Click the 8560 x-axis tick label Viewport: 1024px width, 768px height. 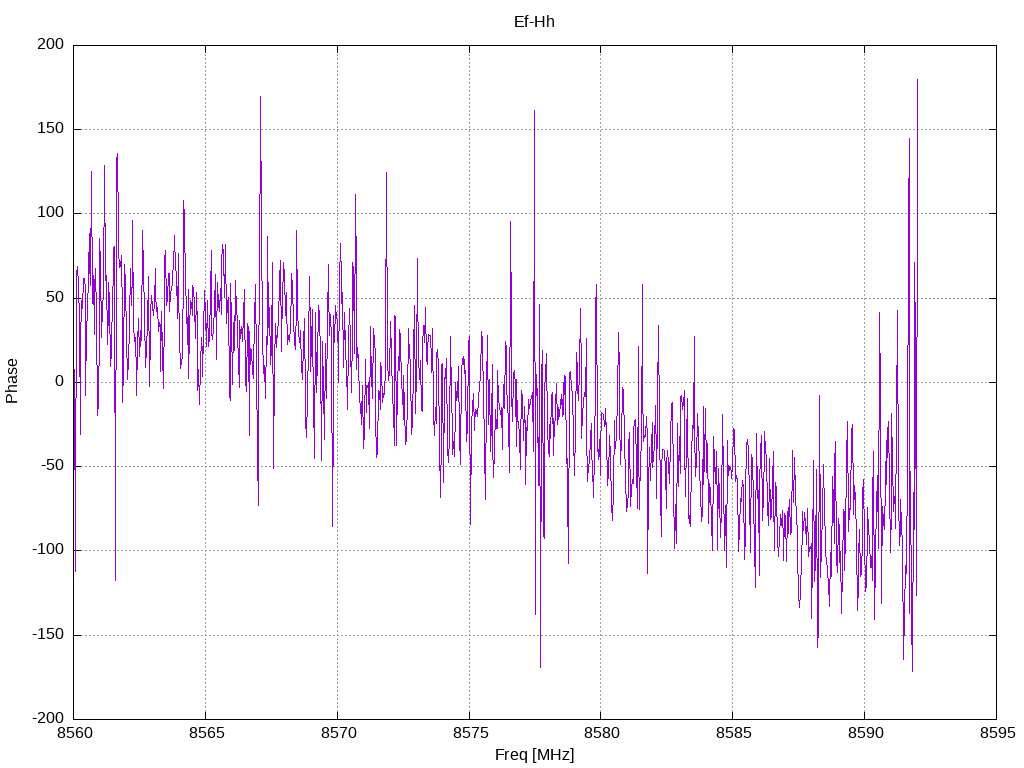pos(74,733)
